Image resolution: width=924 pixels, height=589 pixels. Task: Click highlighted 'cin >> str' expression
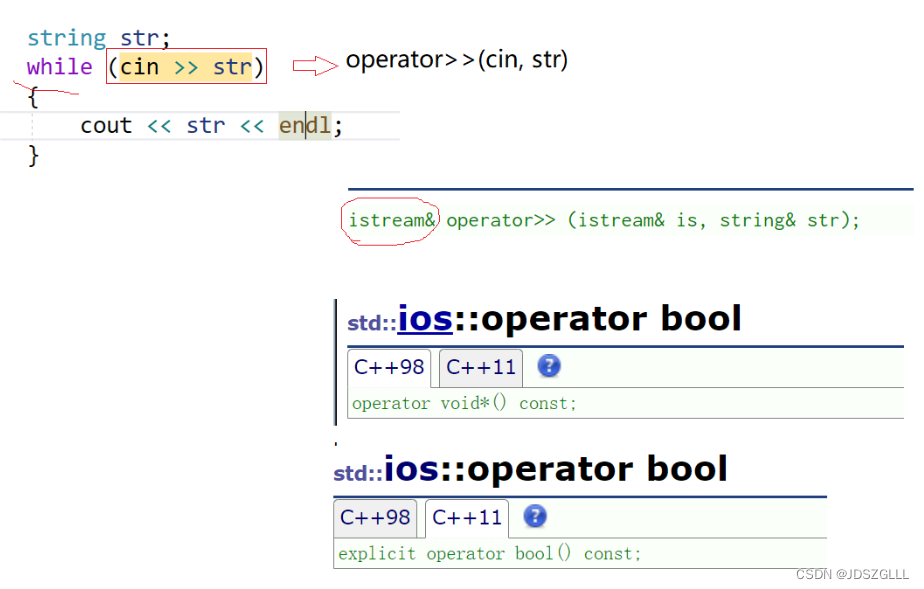(x=186, y=67)
